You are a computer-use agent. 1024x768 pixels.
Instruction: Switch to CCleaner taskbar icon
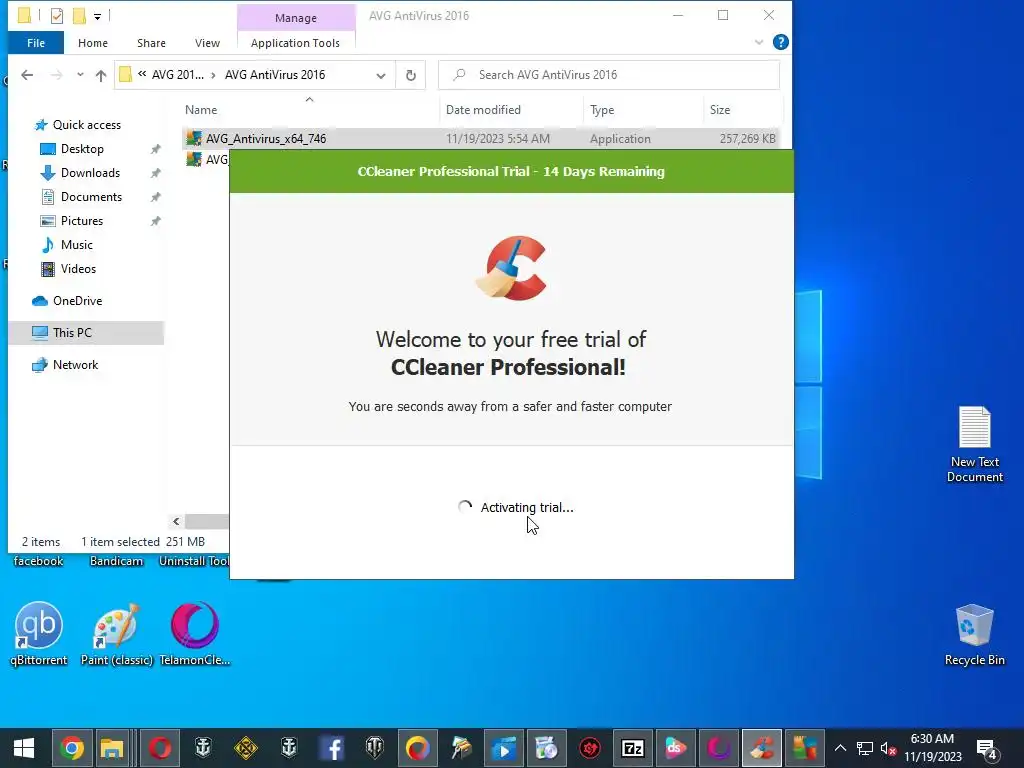[x=761, y=748]
